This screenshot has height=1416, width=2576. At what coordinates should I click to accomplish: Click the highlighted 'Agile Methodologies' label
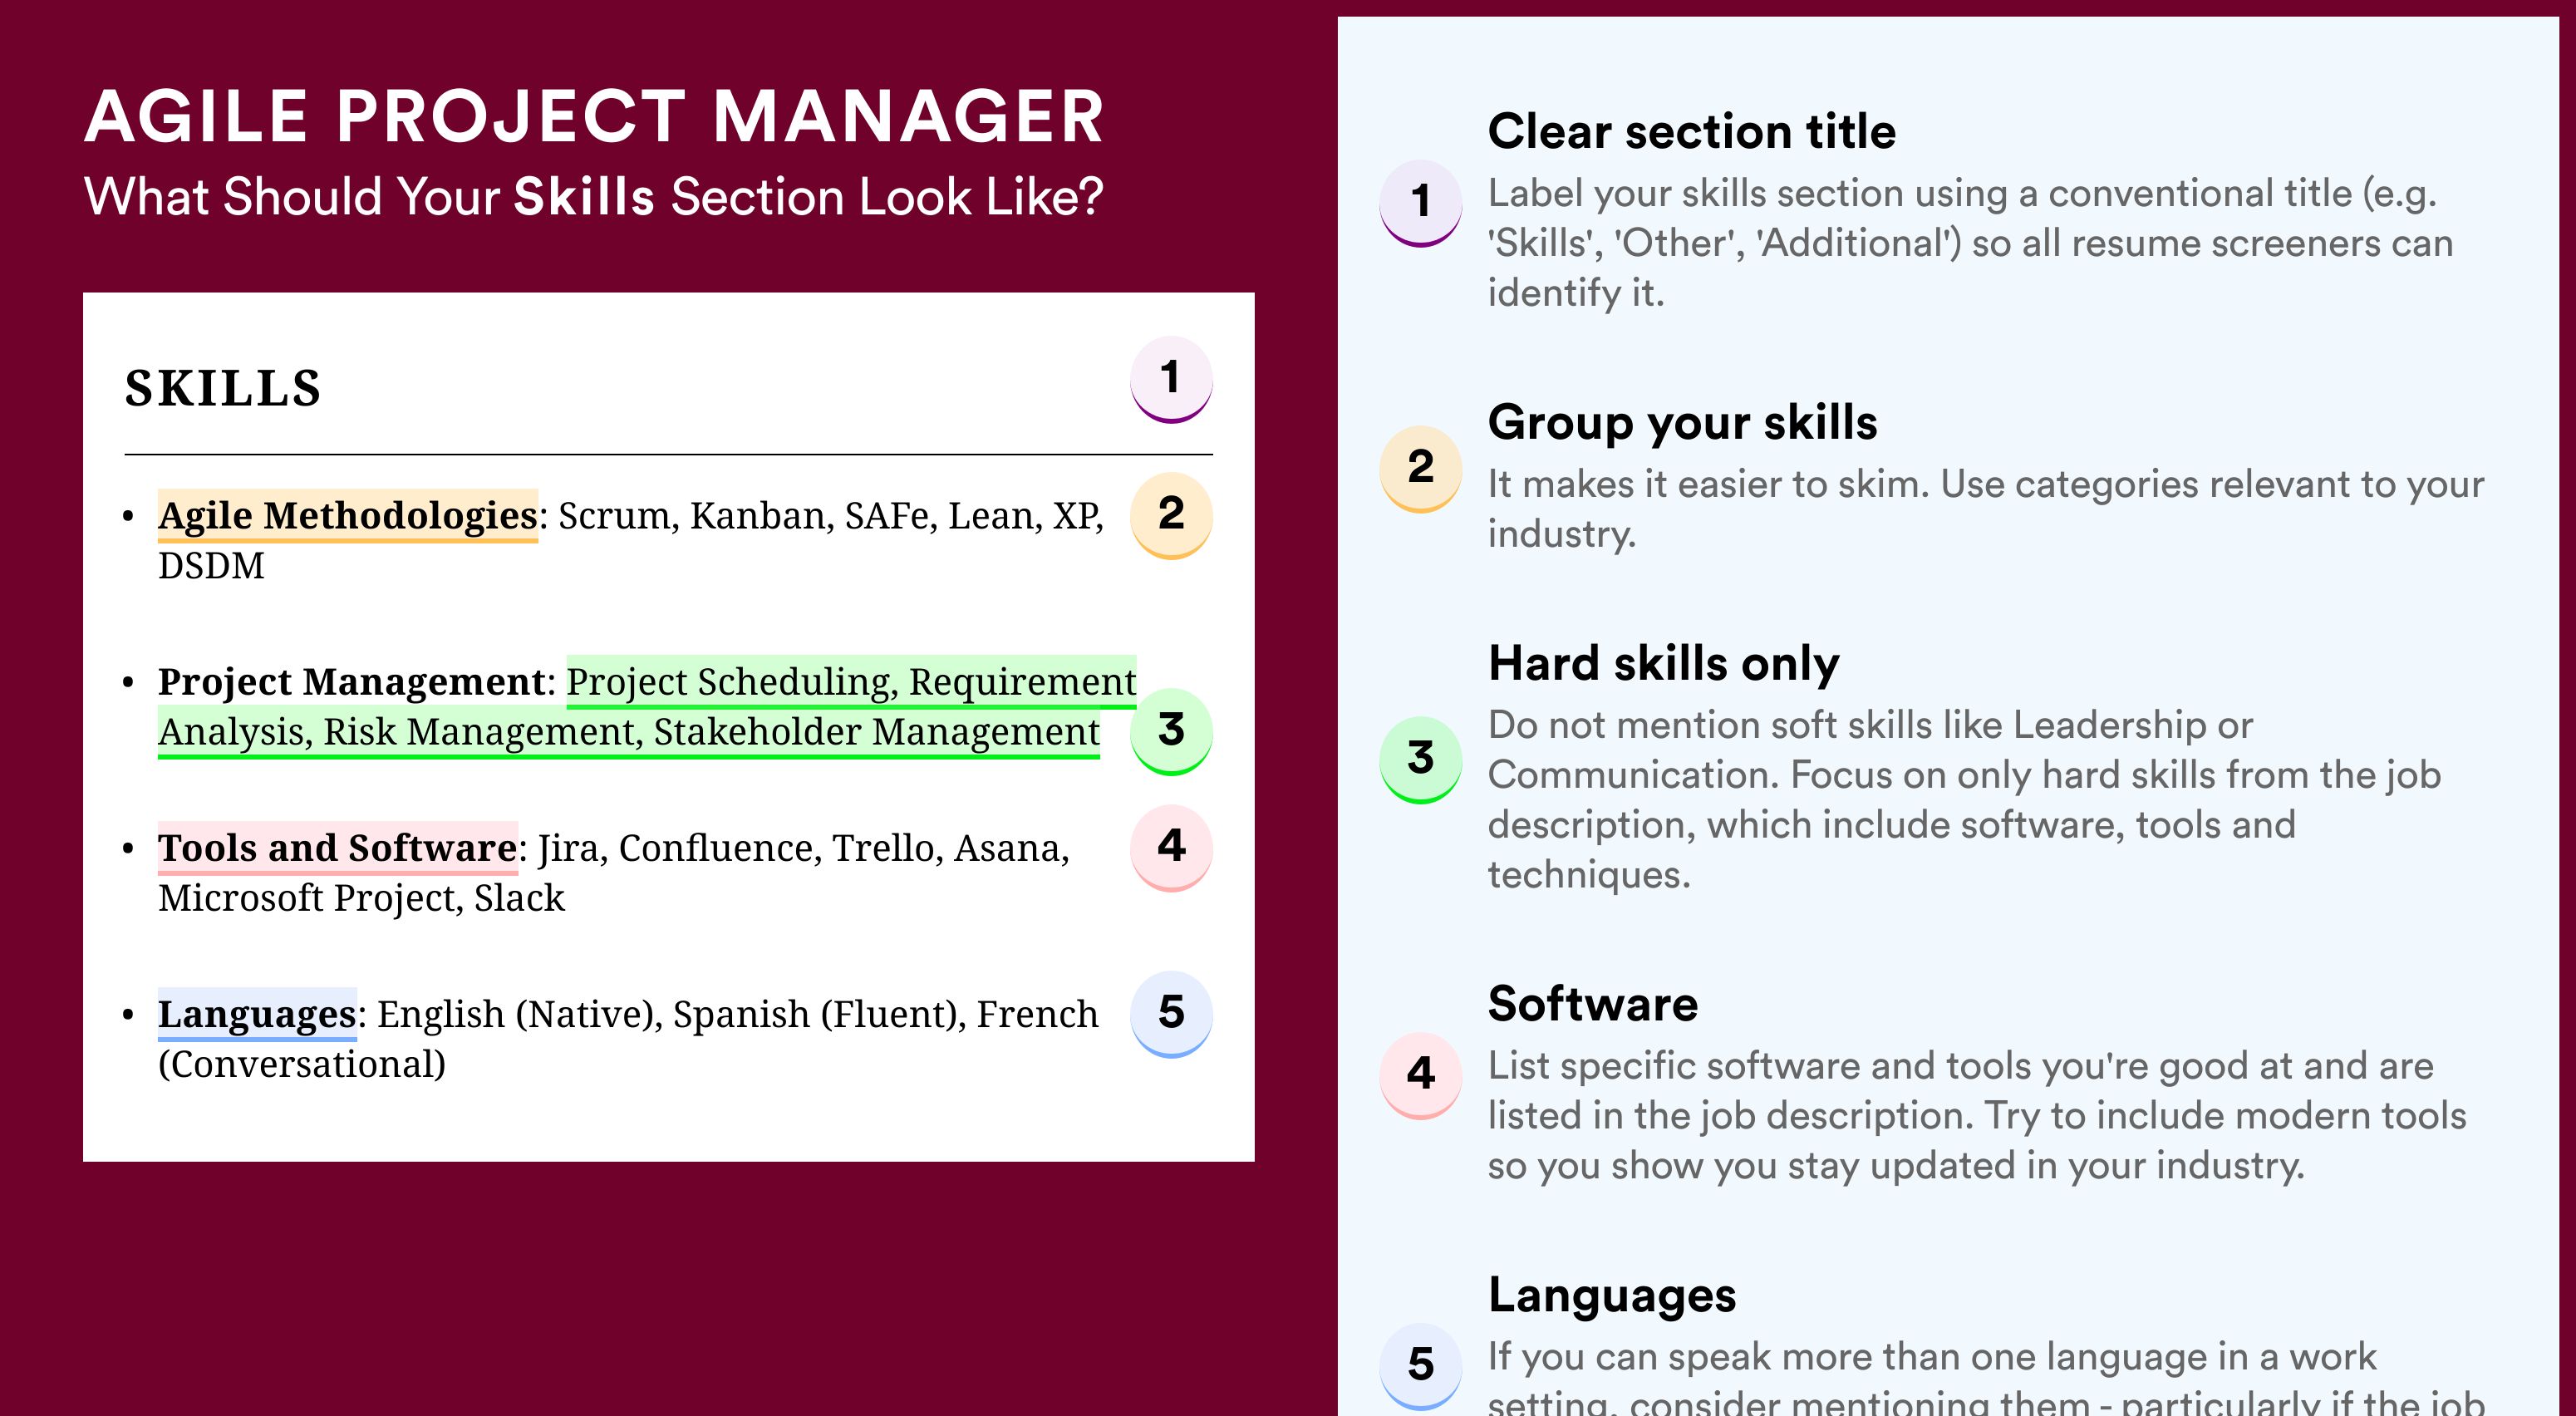(348, 515)
